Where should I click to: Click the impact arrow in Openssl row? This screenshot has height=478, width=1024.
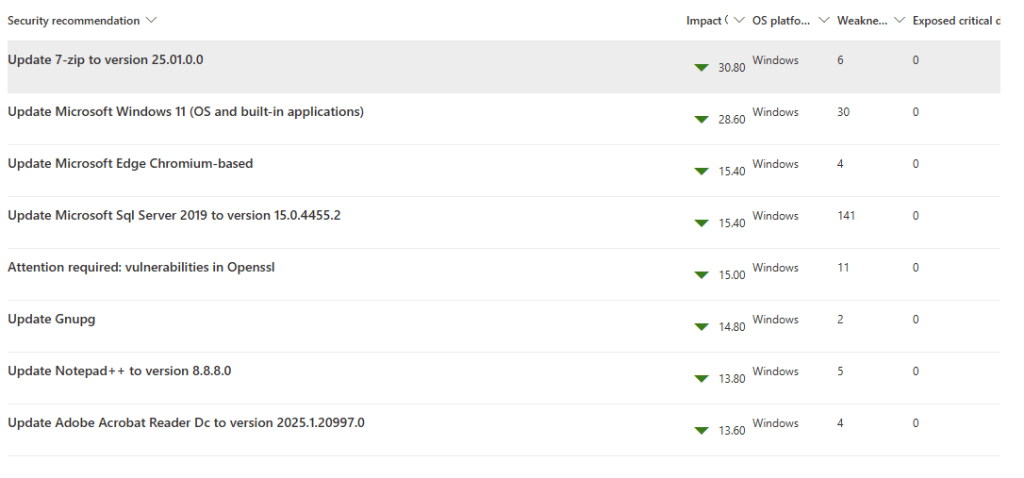[x=701, y=275]
